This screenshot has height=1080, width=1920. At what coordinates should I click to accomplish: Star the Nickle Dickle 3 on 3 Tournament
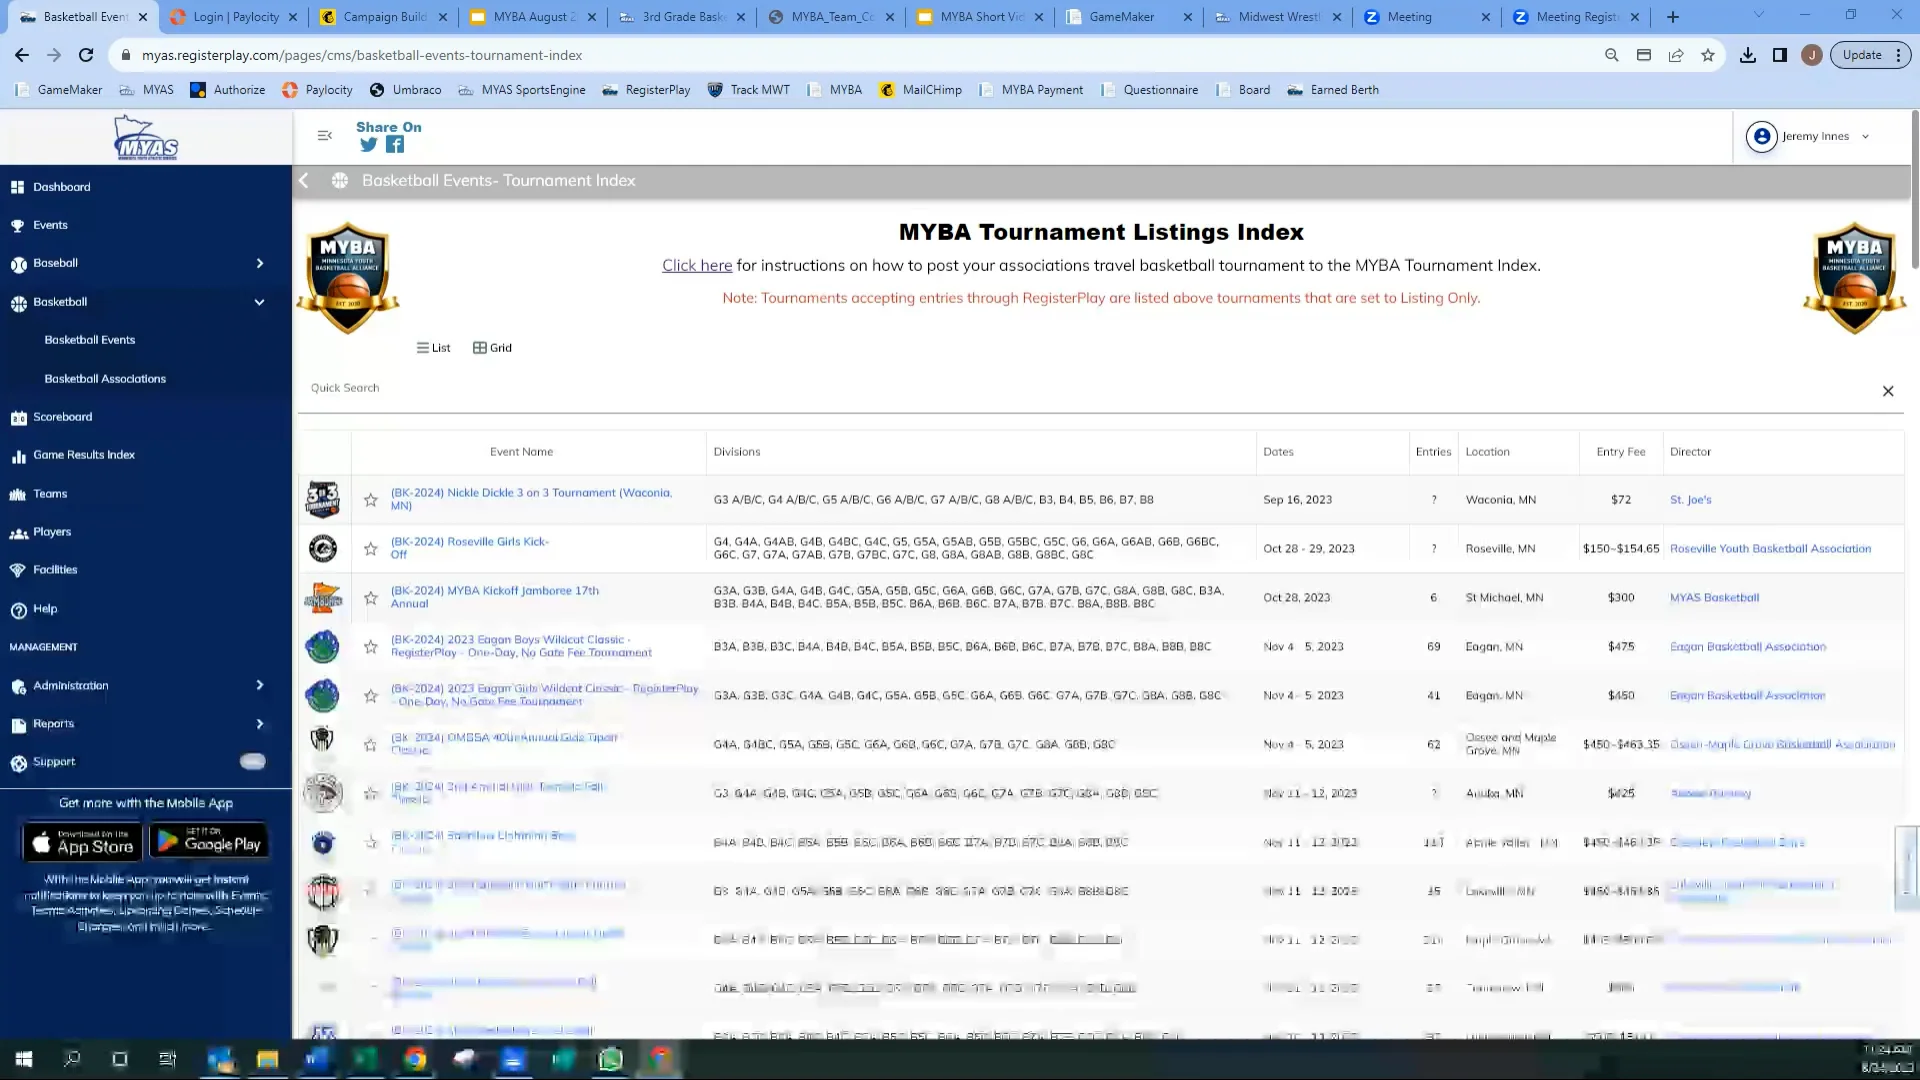coord(370,499)
